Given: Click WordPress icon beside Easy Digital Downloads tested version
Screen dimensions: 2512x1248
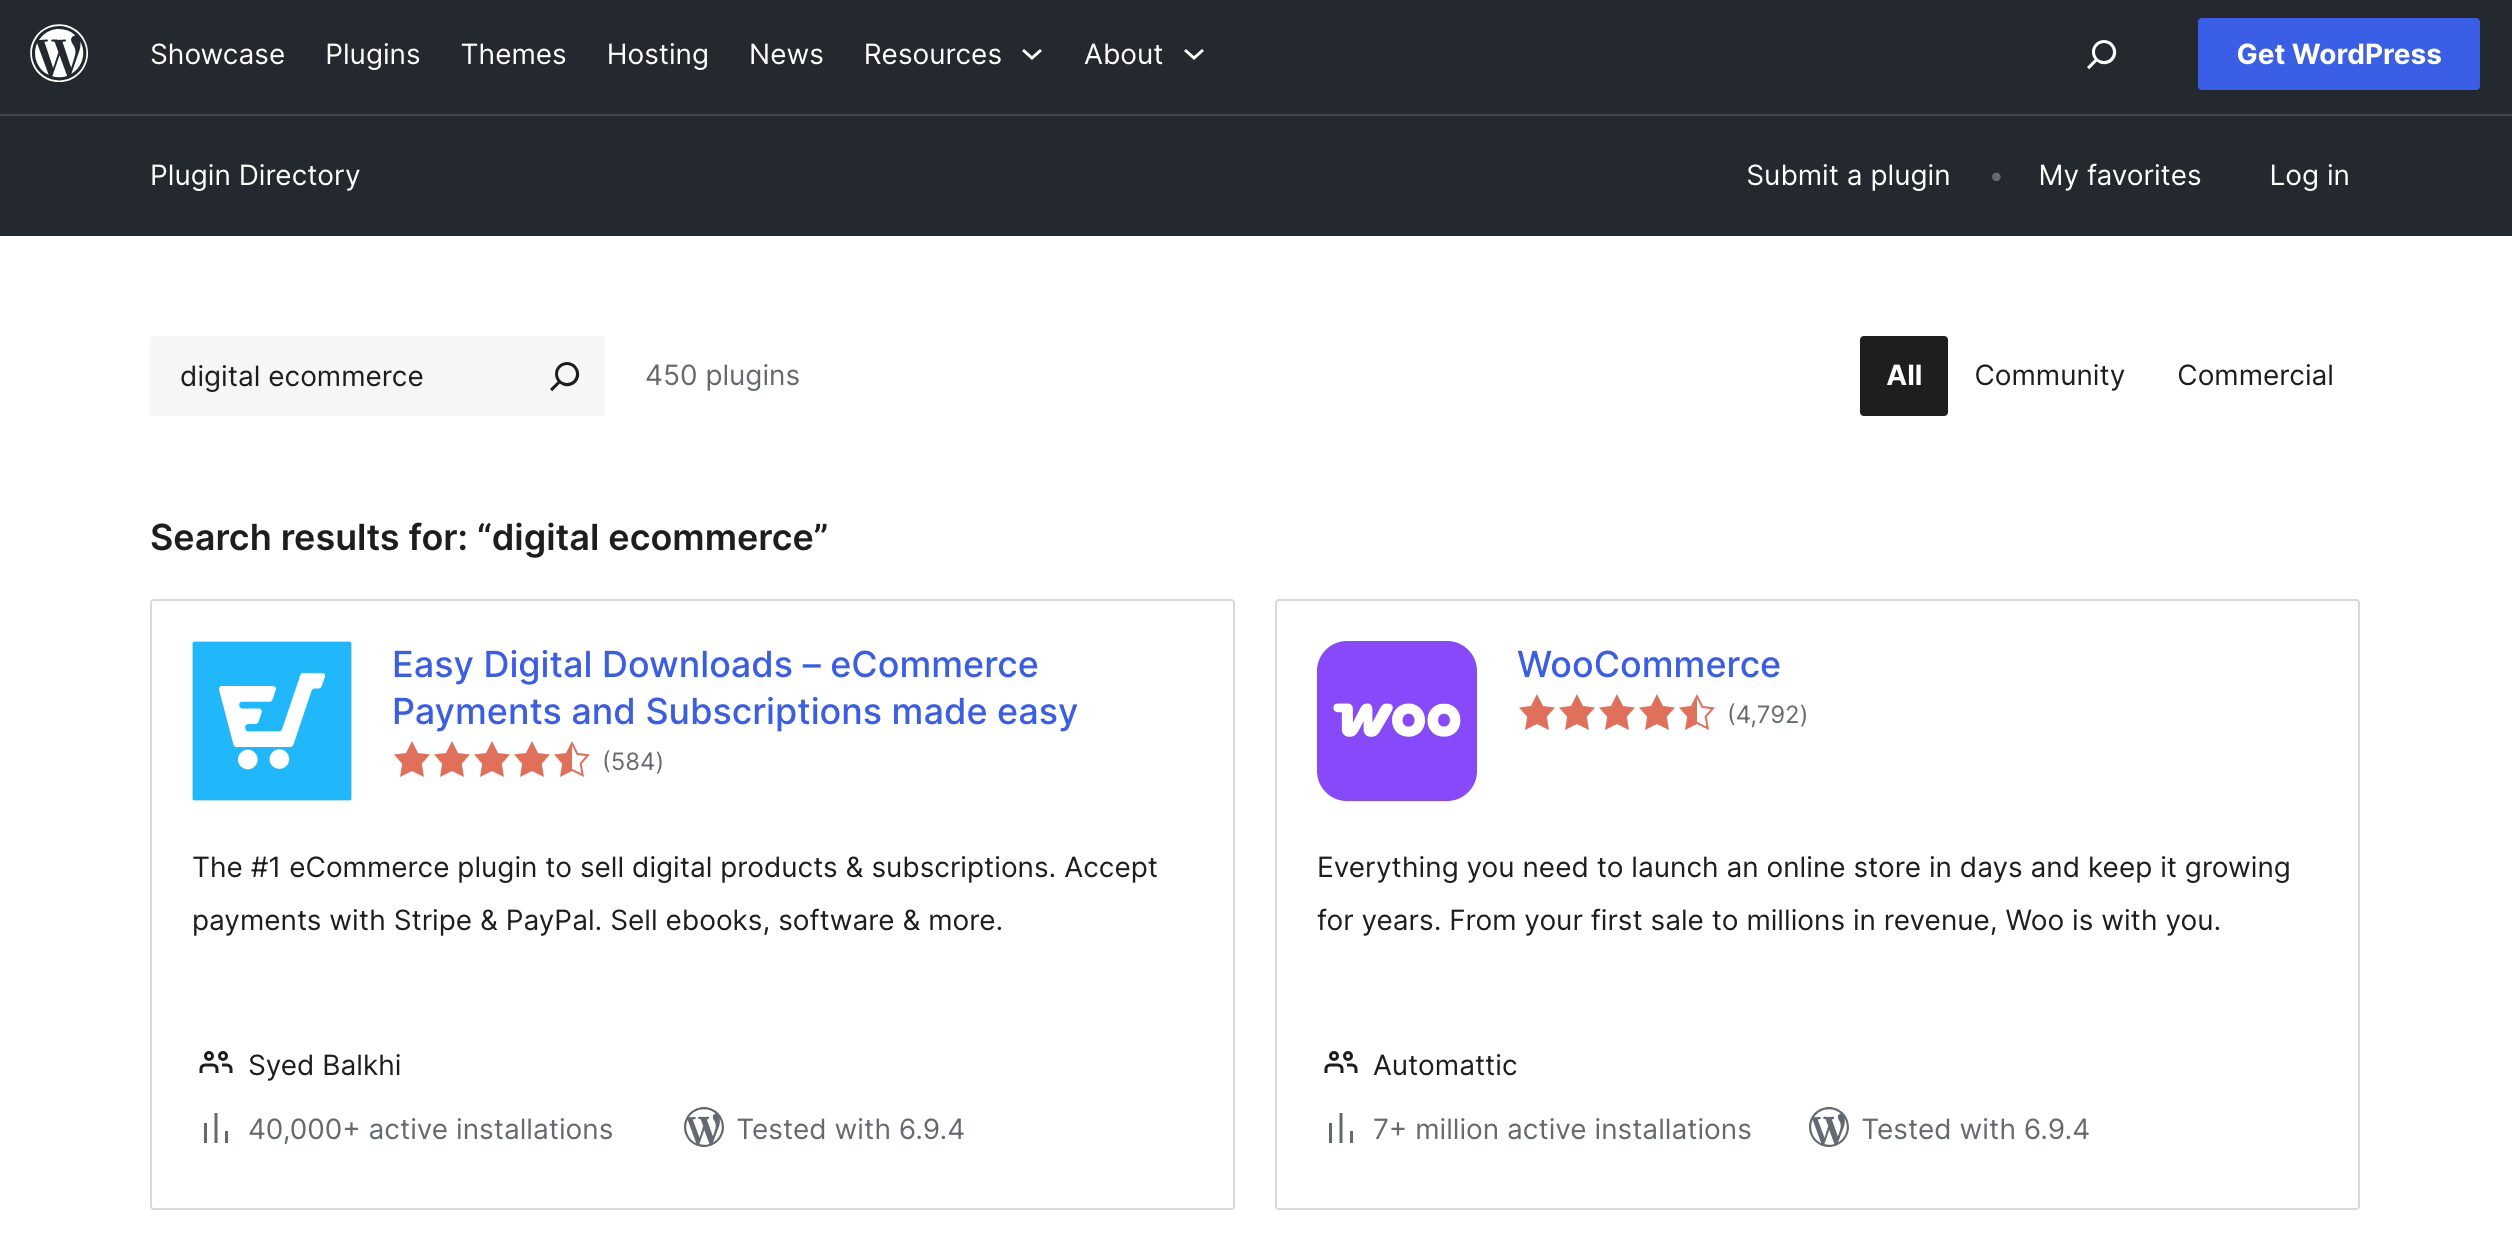Looking at the screenshot, I should click(704, 1128).
